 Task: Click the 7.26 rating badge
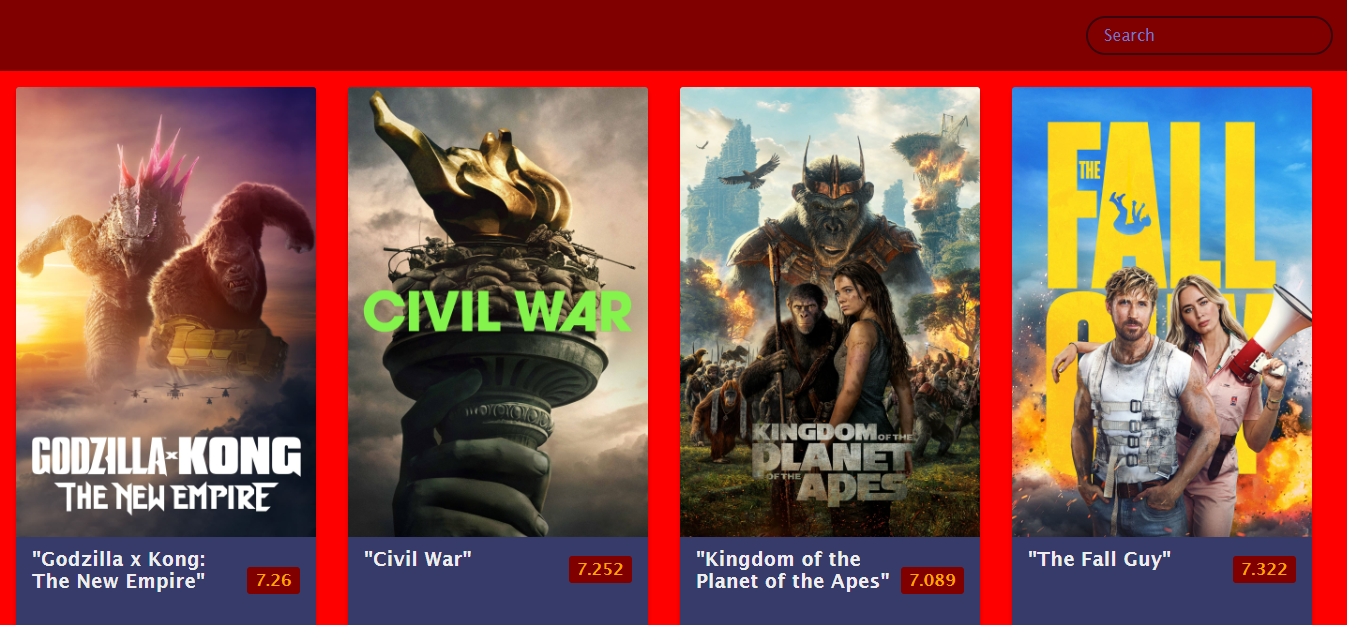[274, 580]
